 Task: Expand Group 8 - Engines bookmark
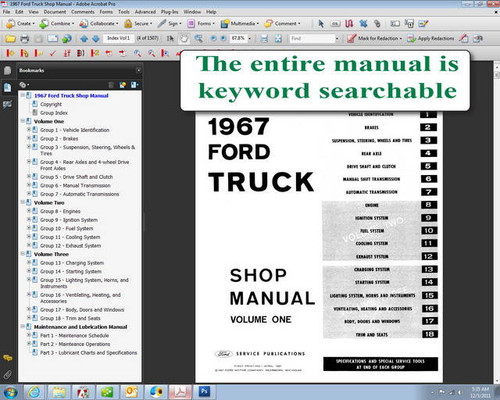pyautogui.click(x=29, y=211)
